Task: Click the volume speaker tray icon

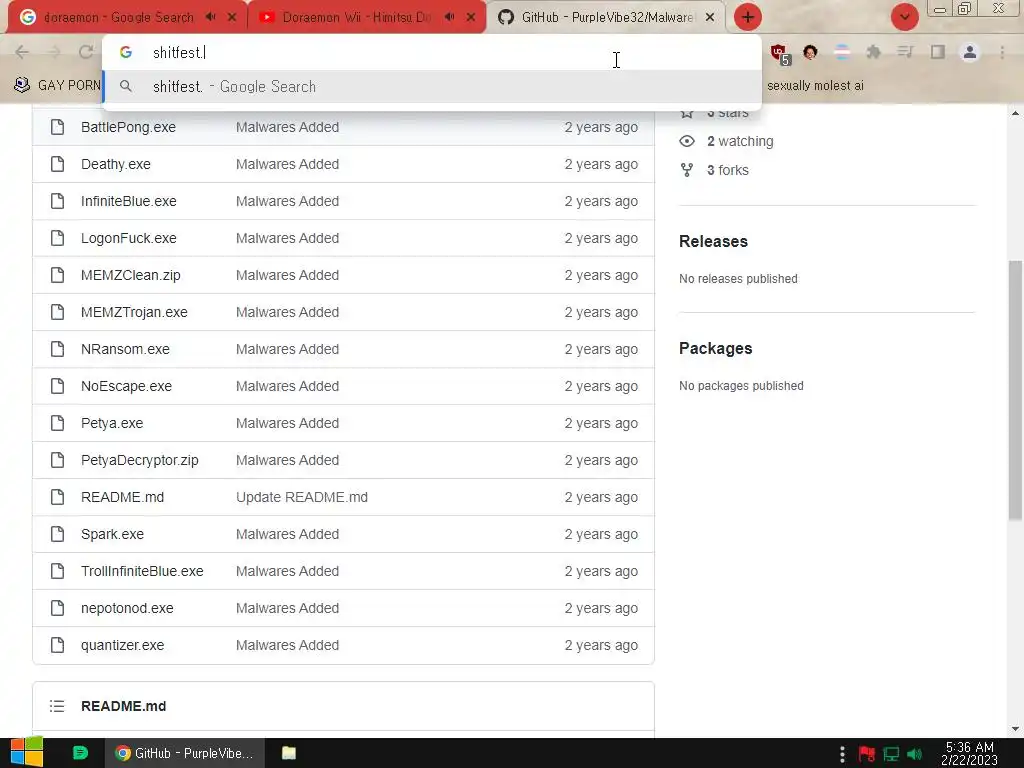Action: click(914, 754)
